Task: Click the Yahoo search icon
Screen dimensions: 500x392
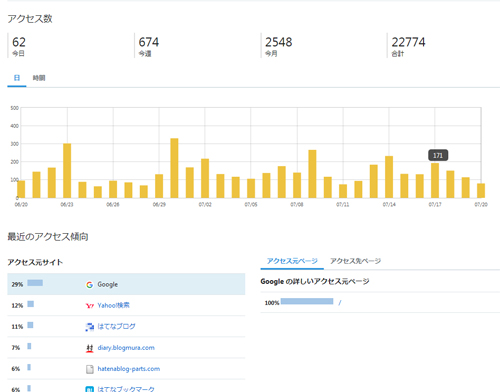Action: [x=89, y=306]
